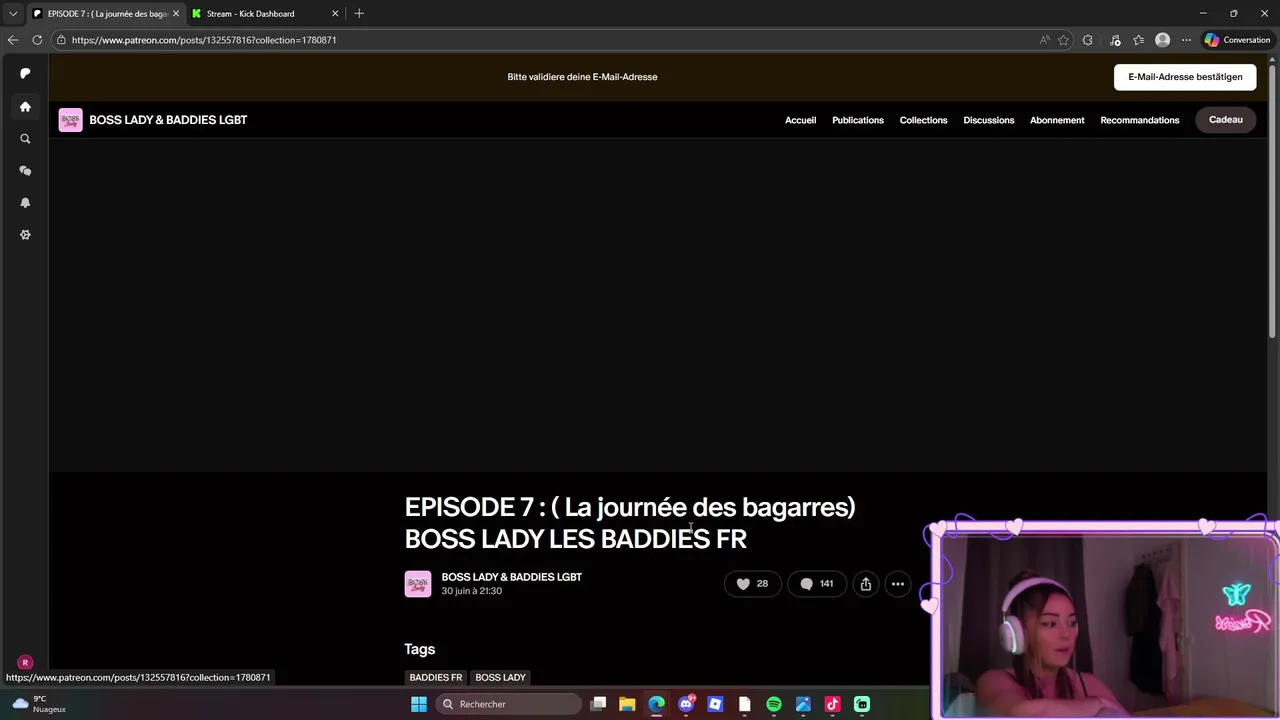Click the browser back arrow
This screenshot has height=720, width=1280.
(12, 40)
